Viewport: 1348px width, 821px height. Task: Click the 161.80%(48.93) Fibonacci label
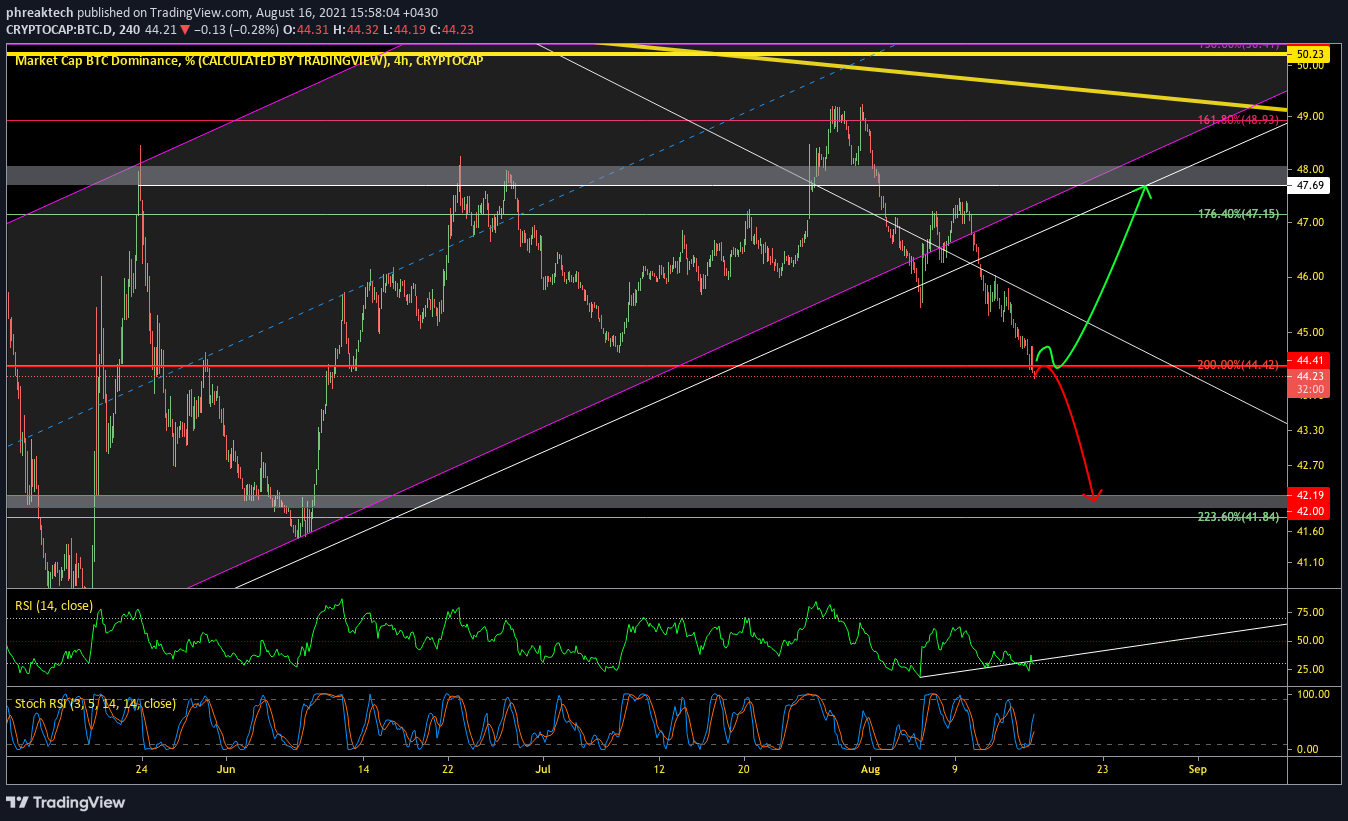pos(1238,120)
